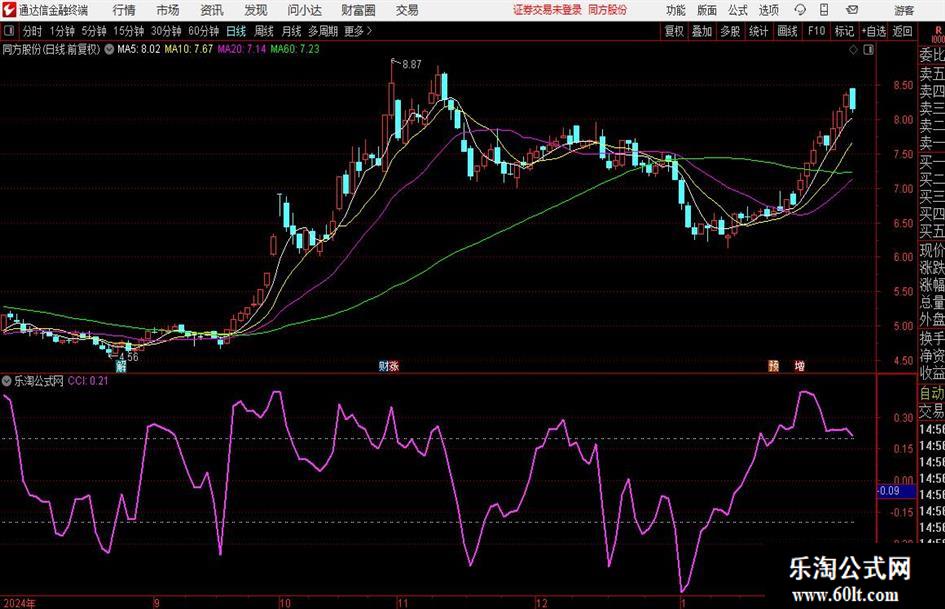Click the 4.56 low price label
Screen dimensions: 945x609
pos(128,357)
